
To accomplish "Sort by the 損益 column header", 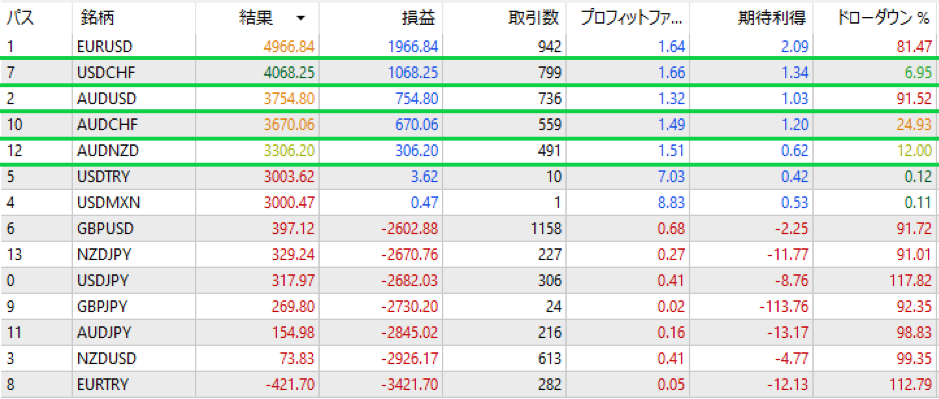I will coord(417,19).
